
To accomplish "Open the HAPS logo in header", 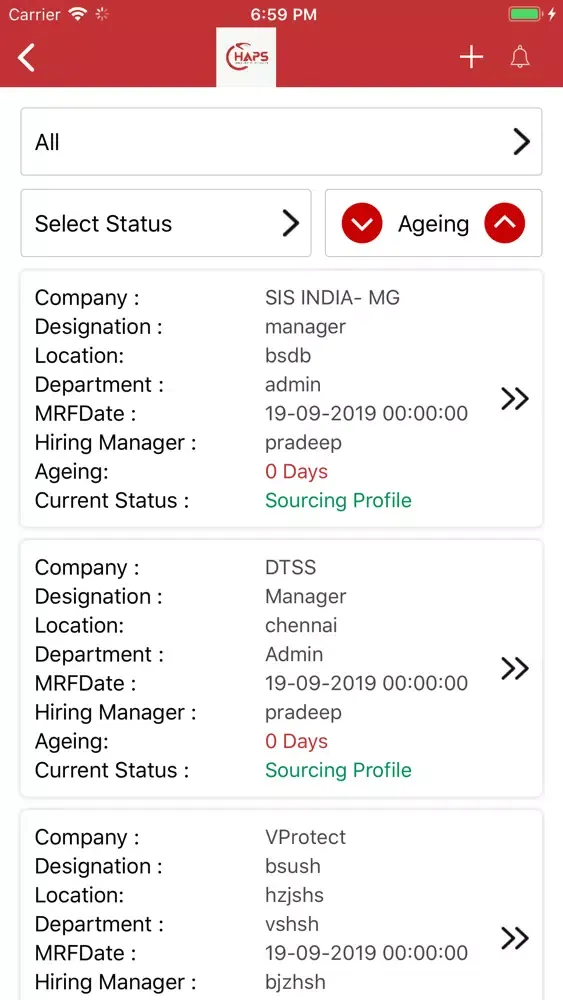I will point(246,57).
